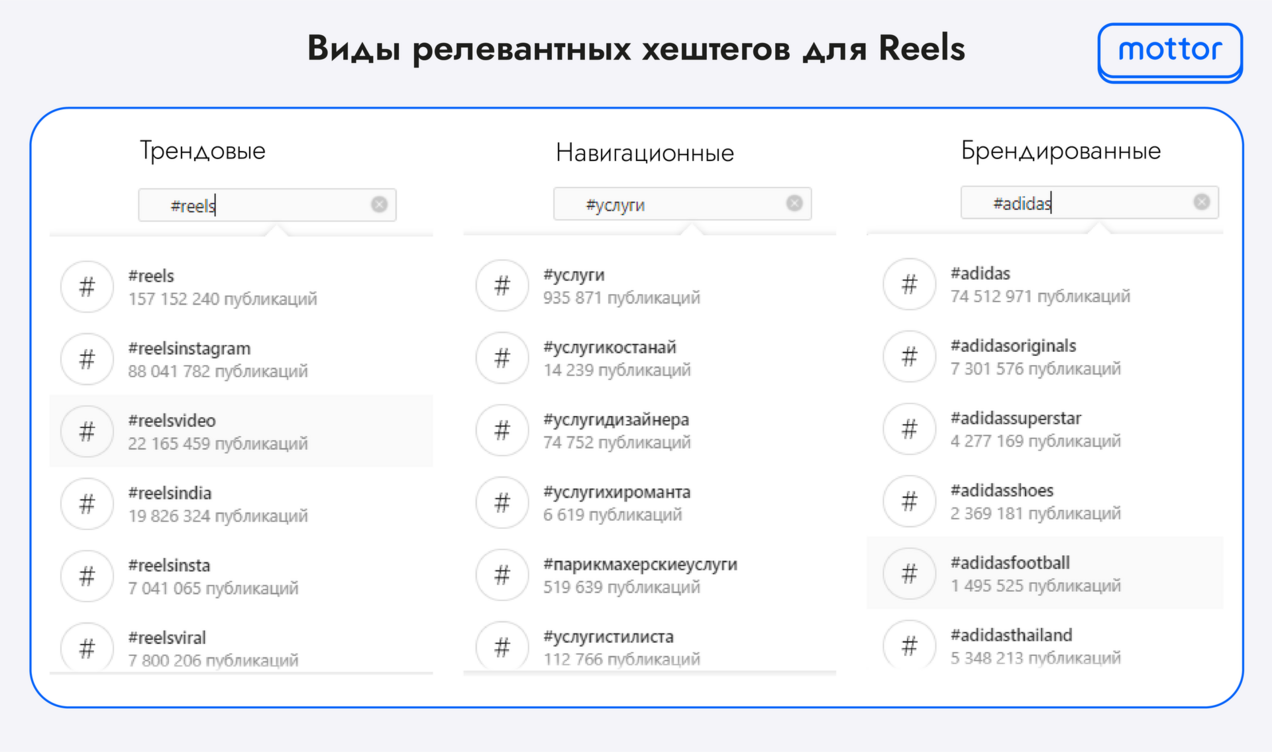This screenshot has width=1272, height=752.
Task: Click the hashtag icon next to #reelsvideo
Action: [x=87, y=431]
